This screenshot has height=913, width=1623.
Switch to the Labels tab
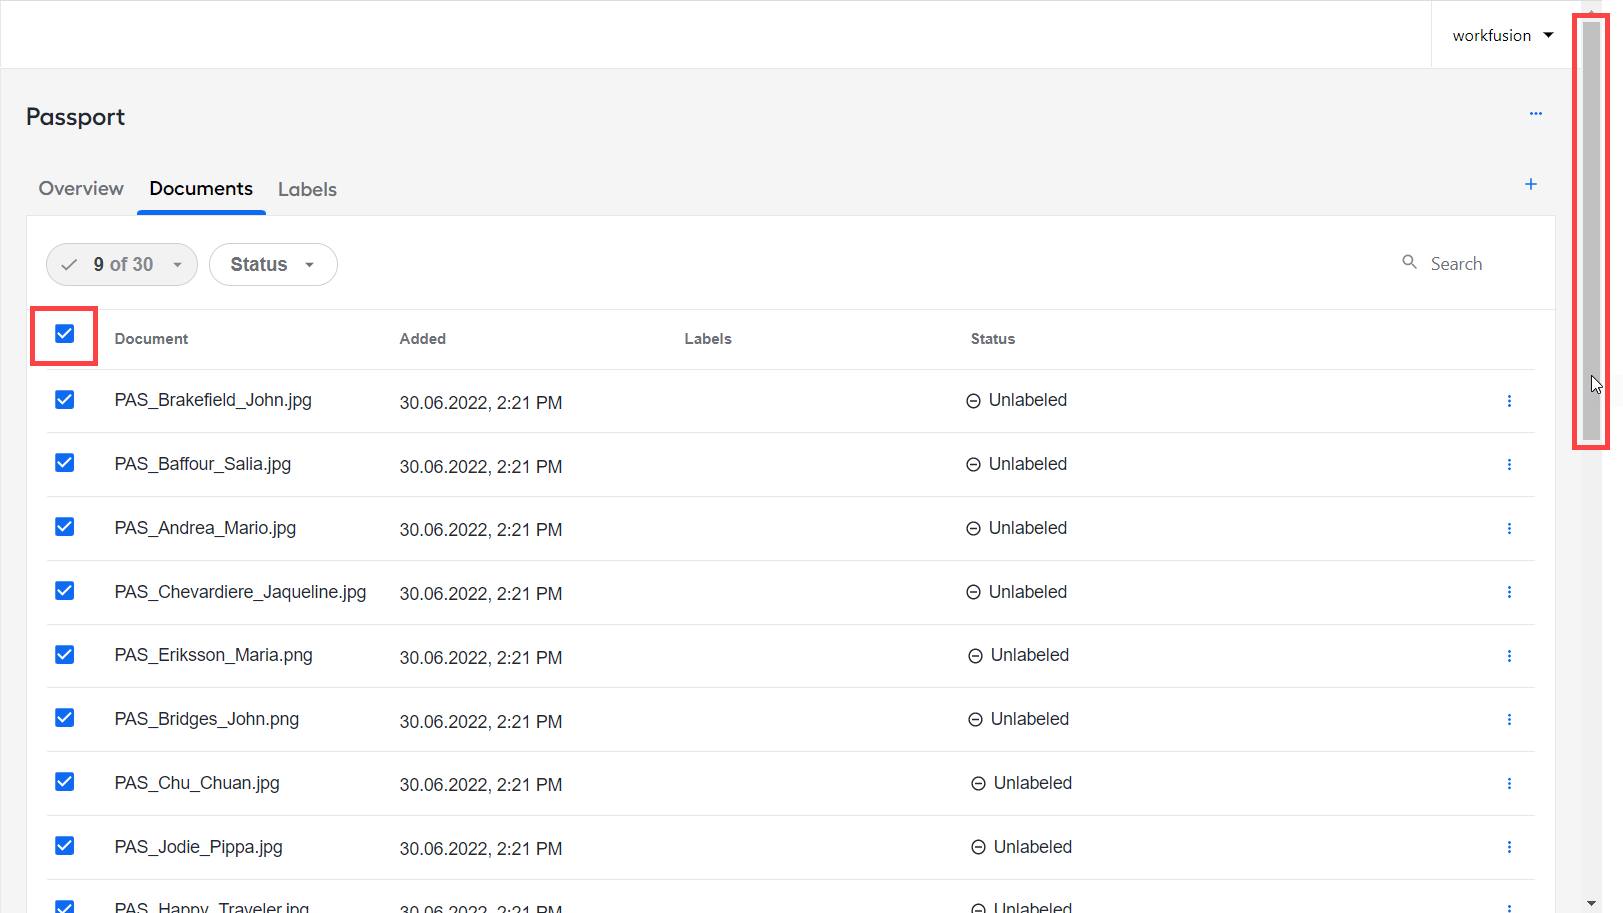(307, 190)
